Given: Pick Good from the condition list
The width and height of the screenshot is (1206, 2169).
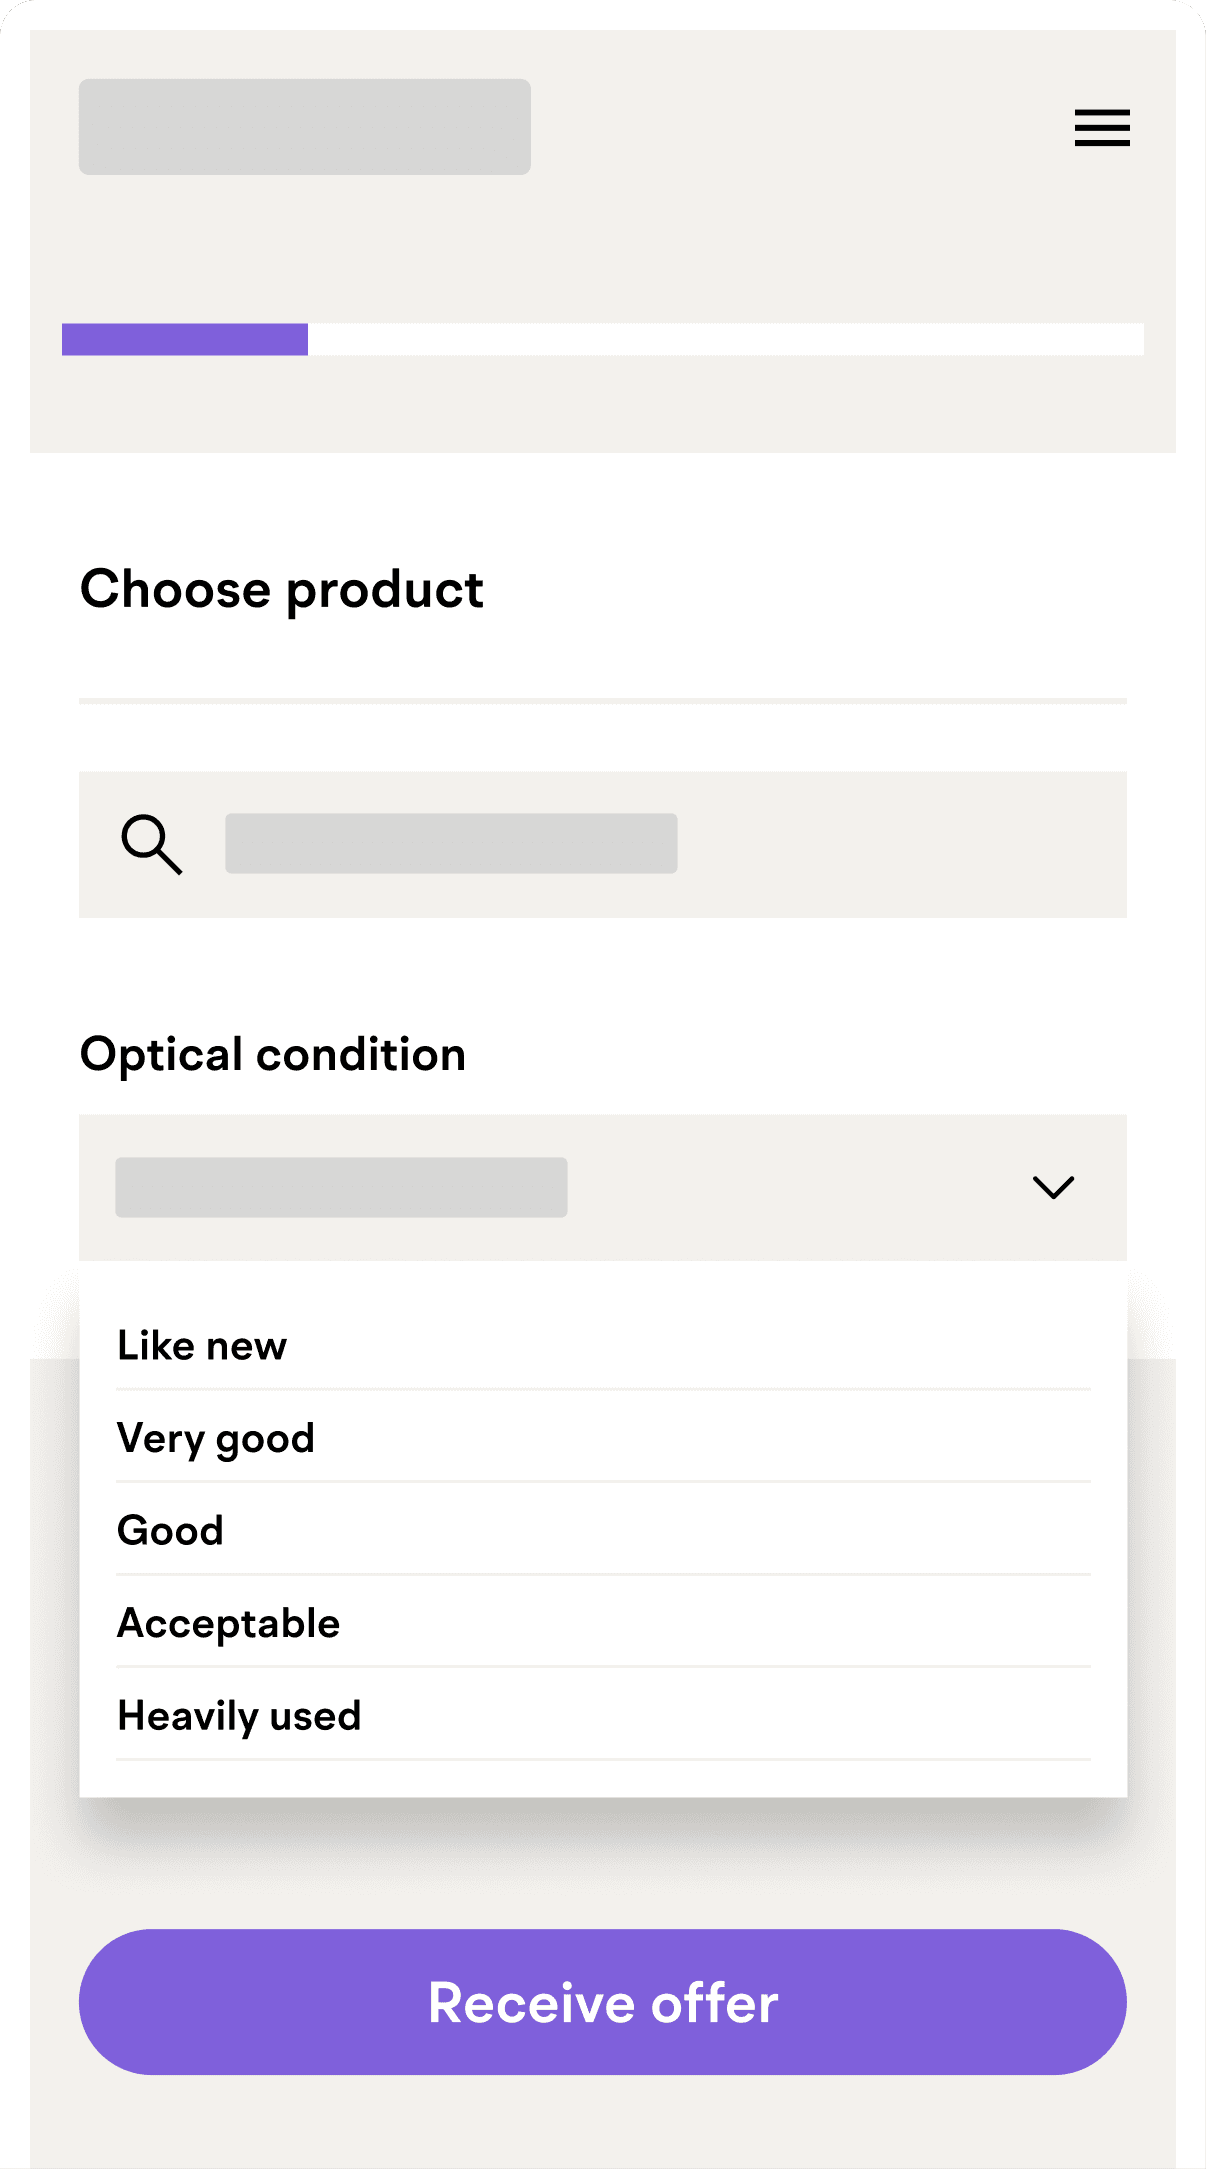Looking at the screenshot, I should tap(171, 1531).
